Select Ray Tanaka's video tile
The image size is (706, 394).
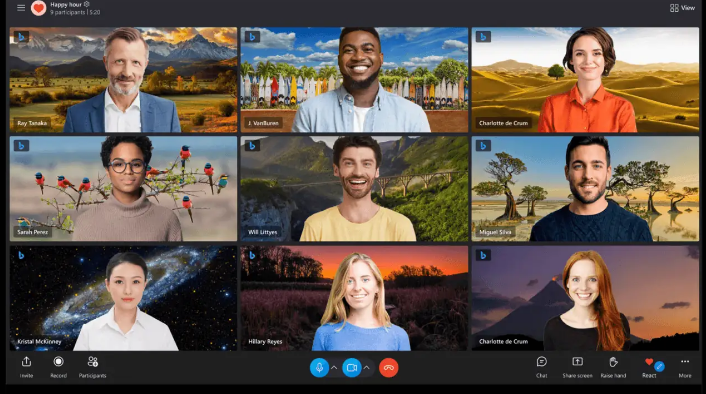[x=123, y=80]
